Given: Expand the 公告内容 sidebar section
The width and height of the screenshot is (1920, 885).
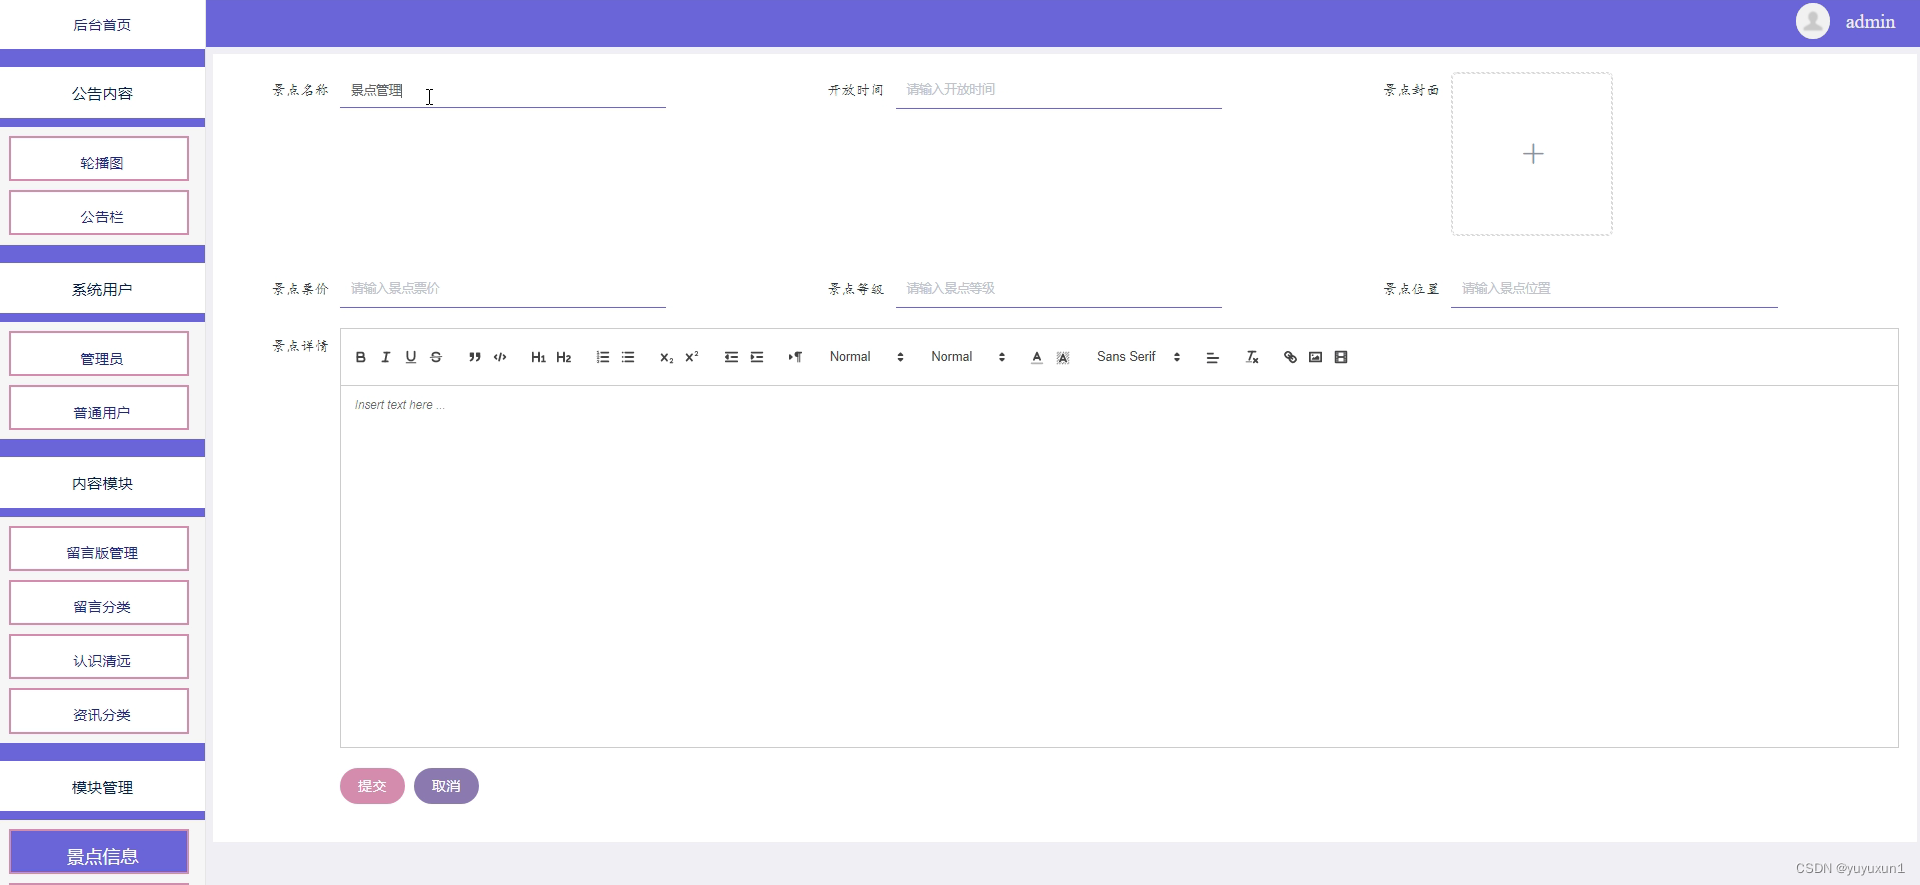Looking at the screenshot, I should click(102, 93).
